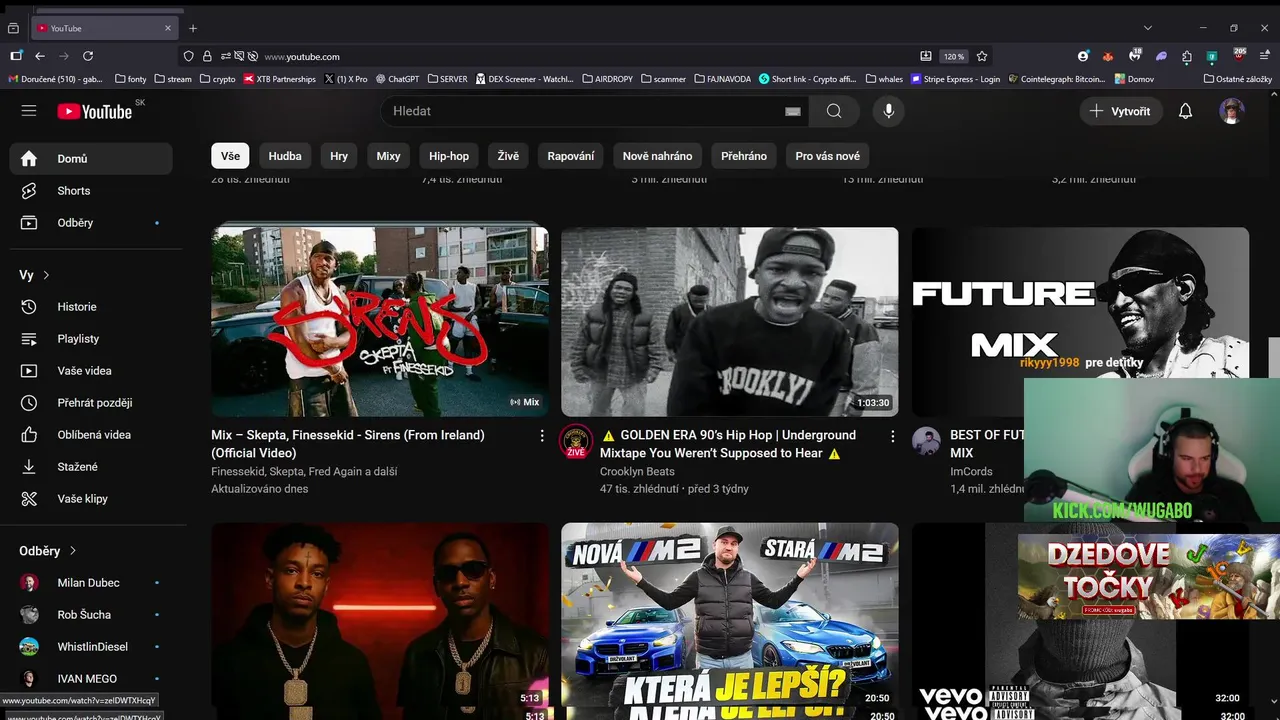Open Milan Dubec channel subscription

pyautogui.click(x=91, y=583)
